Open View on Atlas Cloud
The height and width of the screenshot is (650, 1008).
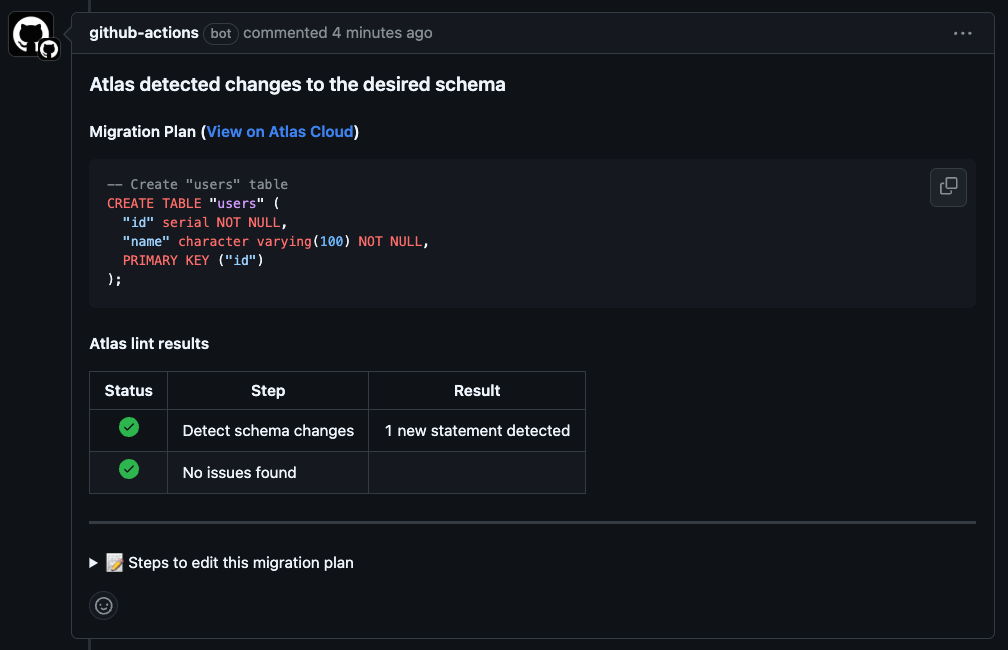[280, 131]
